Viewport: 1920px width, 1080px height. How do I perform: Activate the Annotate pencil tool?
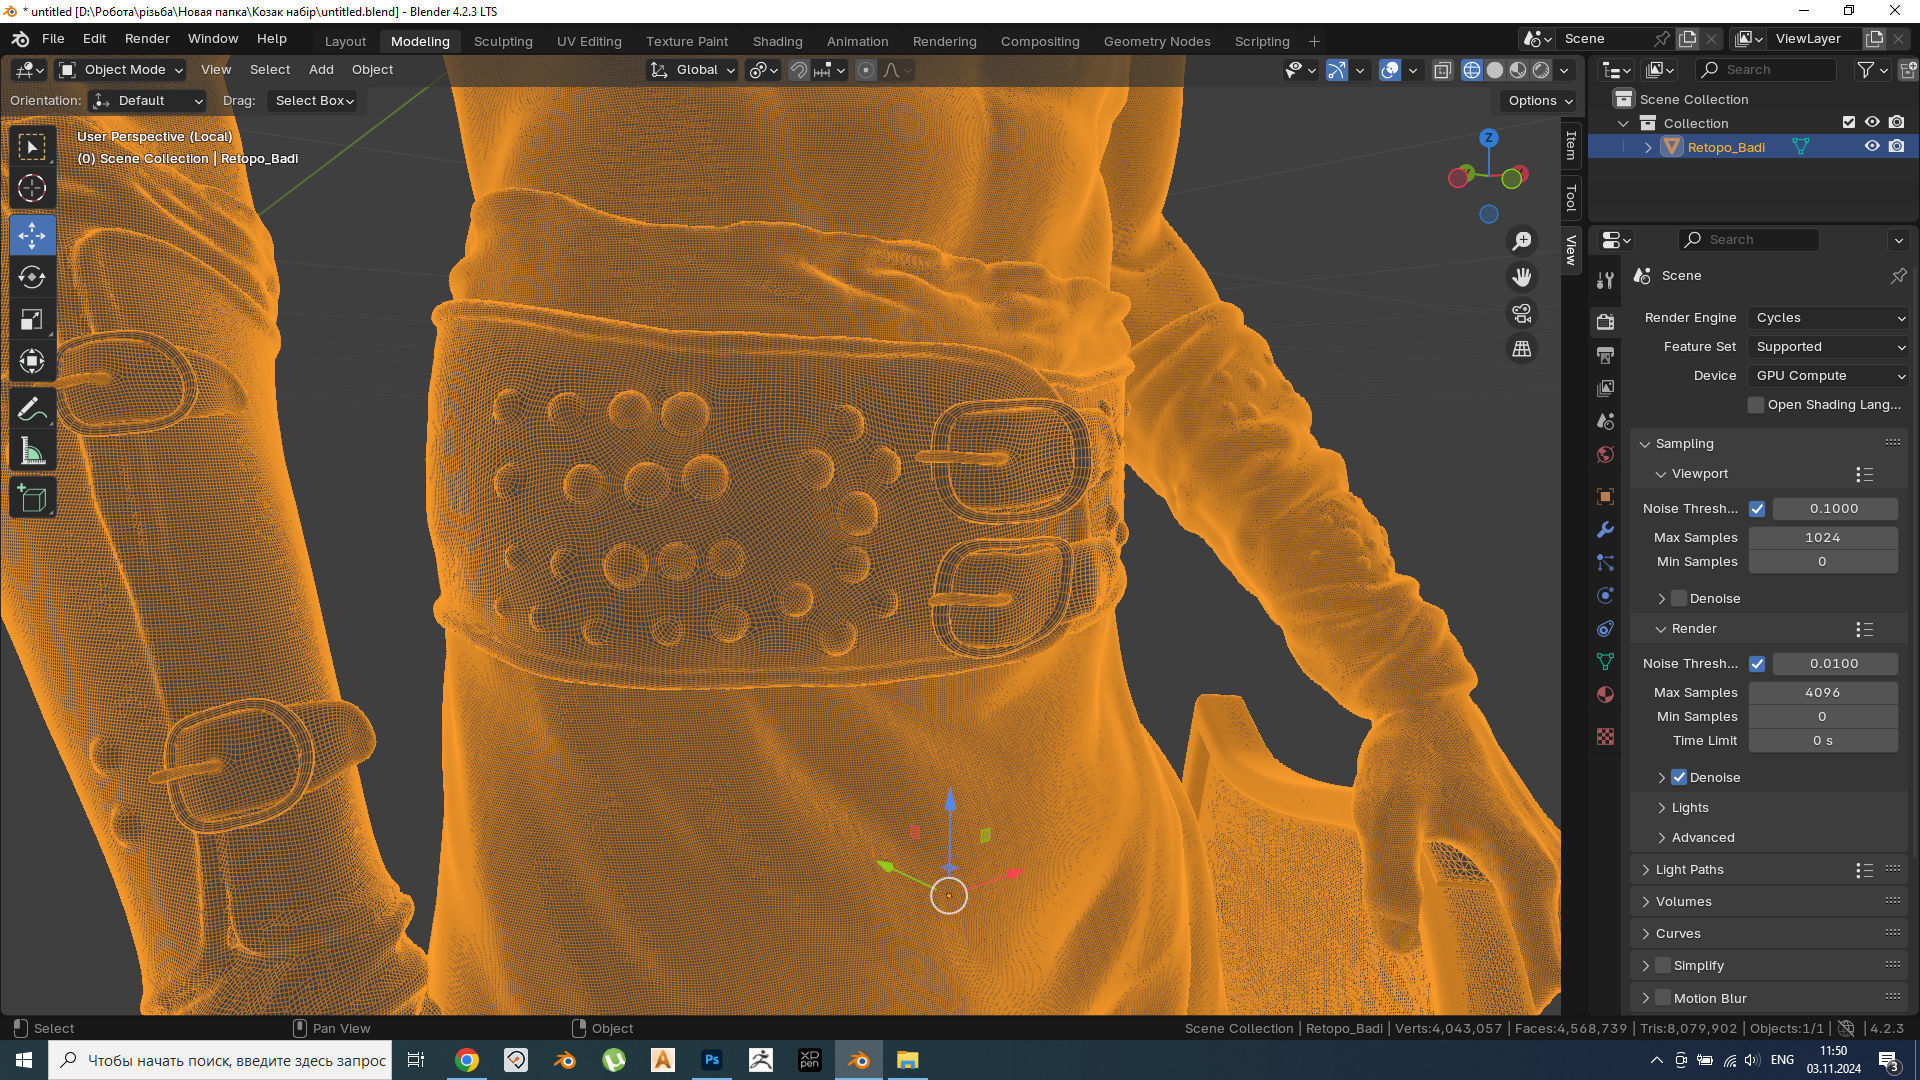(x=32, y=409)
